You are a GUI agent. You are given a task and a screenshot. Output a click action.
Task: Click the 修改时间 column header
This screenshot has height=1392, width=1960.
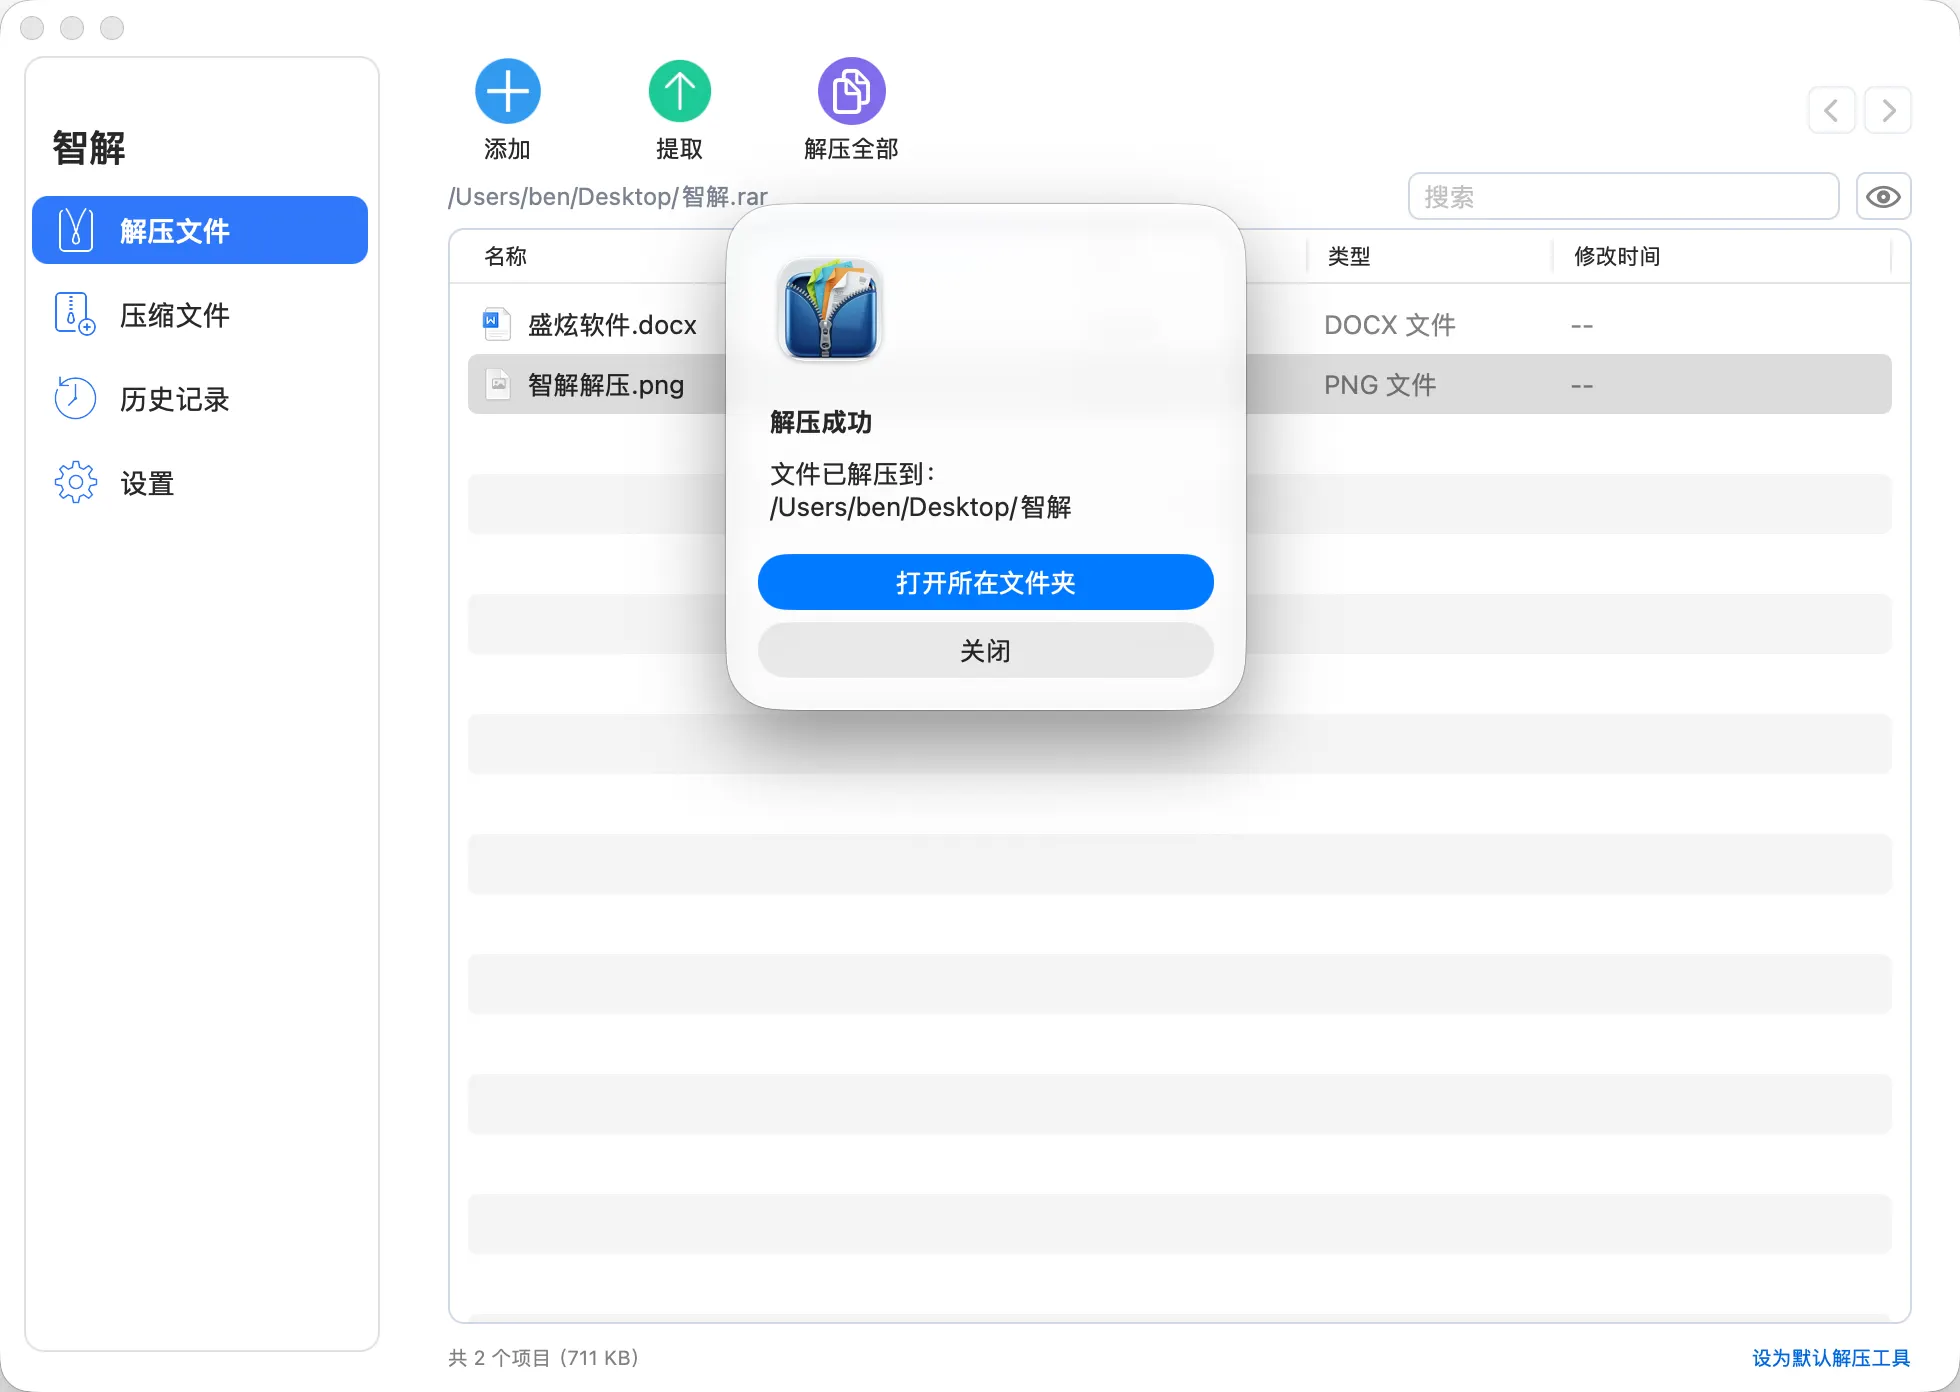[x=1617, y=256]
